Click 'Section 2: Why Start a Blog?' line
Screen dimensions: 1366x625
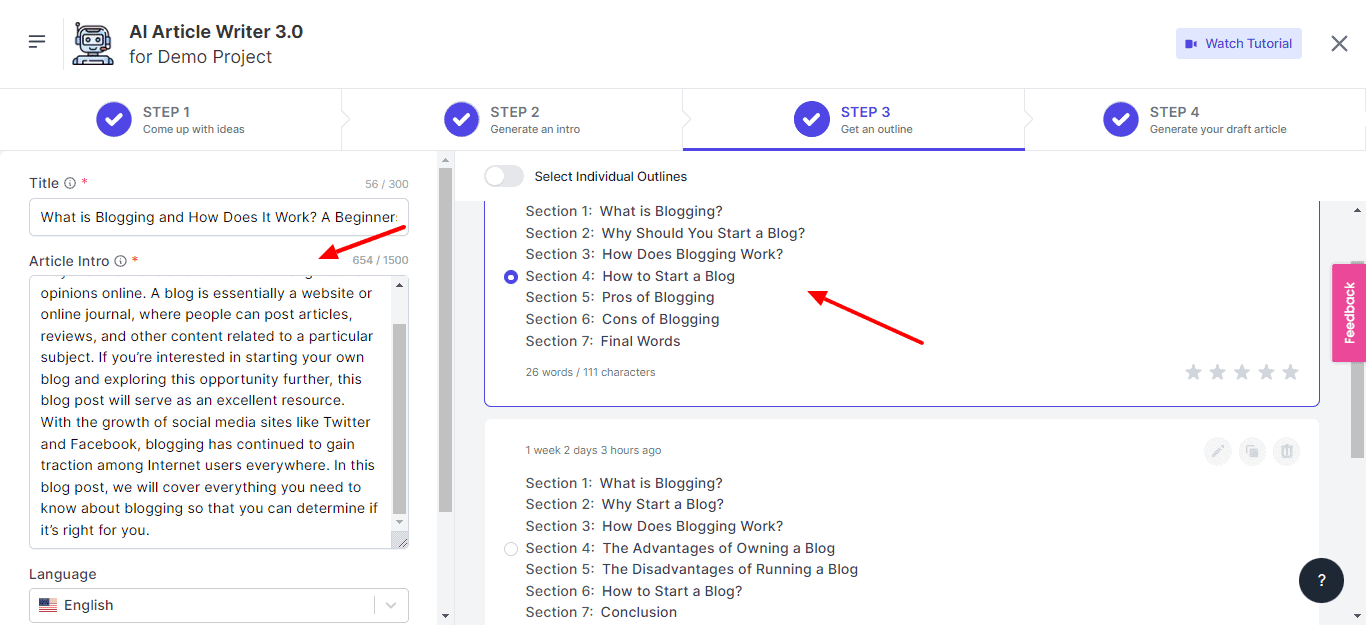625,504
